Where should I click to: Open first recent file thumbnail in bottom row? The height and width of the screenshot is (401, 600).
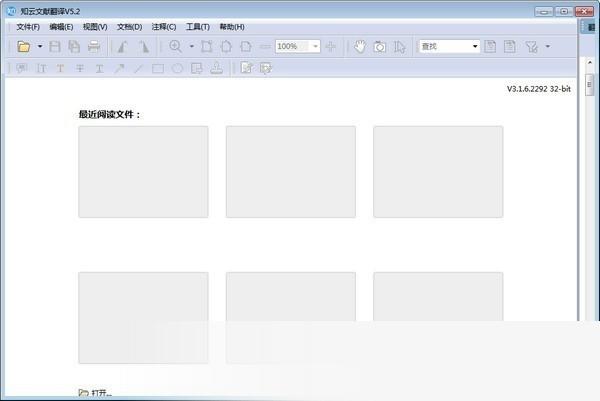(x=143, y=318)
